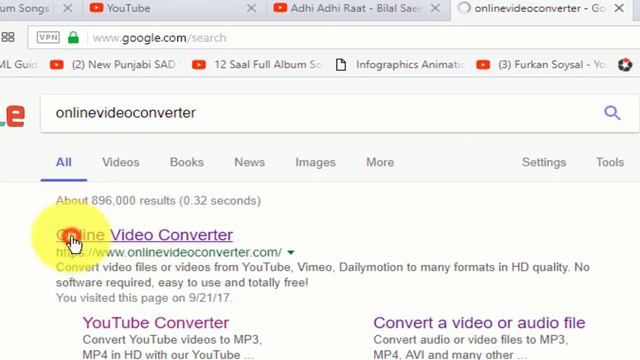Switch to News results tab
Image resolution: width=640 pixels, height=360 pixels.
(x=249, y=162)
